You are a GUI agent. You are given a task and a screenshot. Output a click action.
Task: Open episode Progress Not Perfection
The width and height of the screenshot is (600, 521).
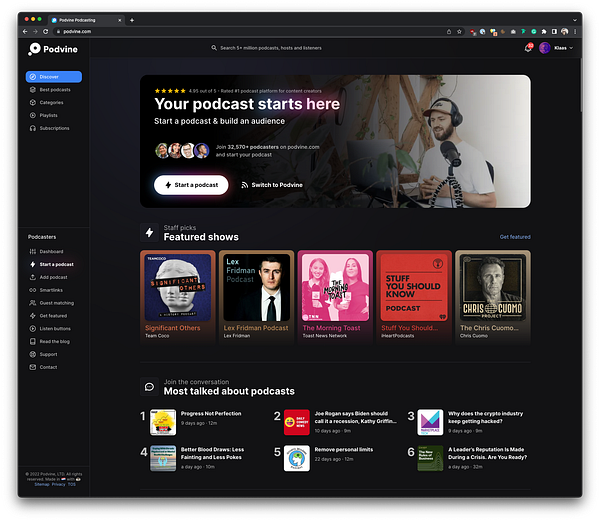point(211,414)
